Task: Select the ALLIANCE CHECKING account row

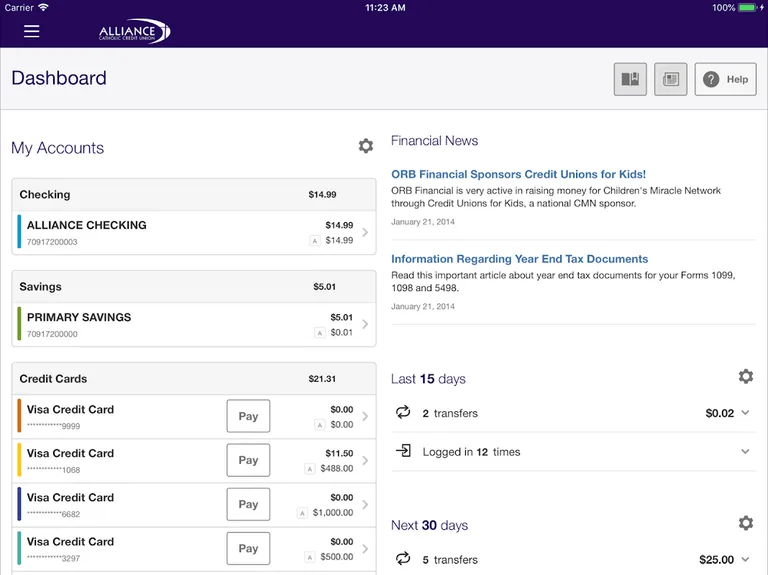Action: pyautogui.click(x=194, y=233)
